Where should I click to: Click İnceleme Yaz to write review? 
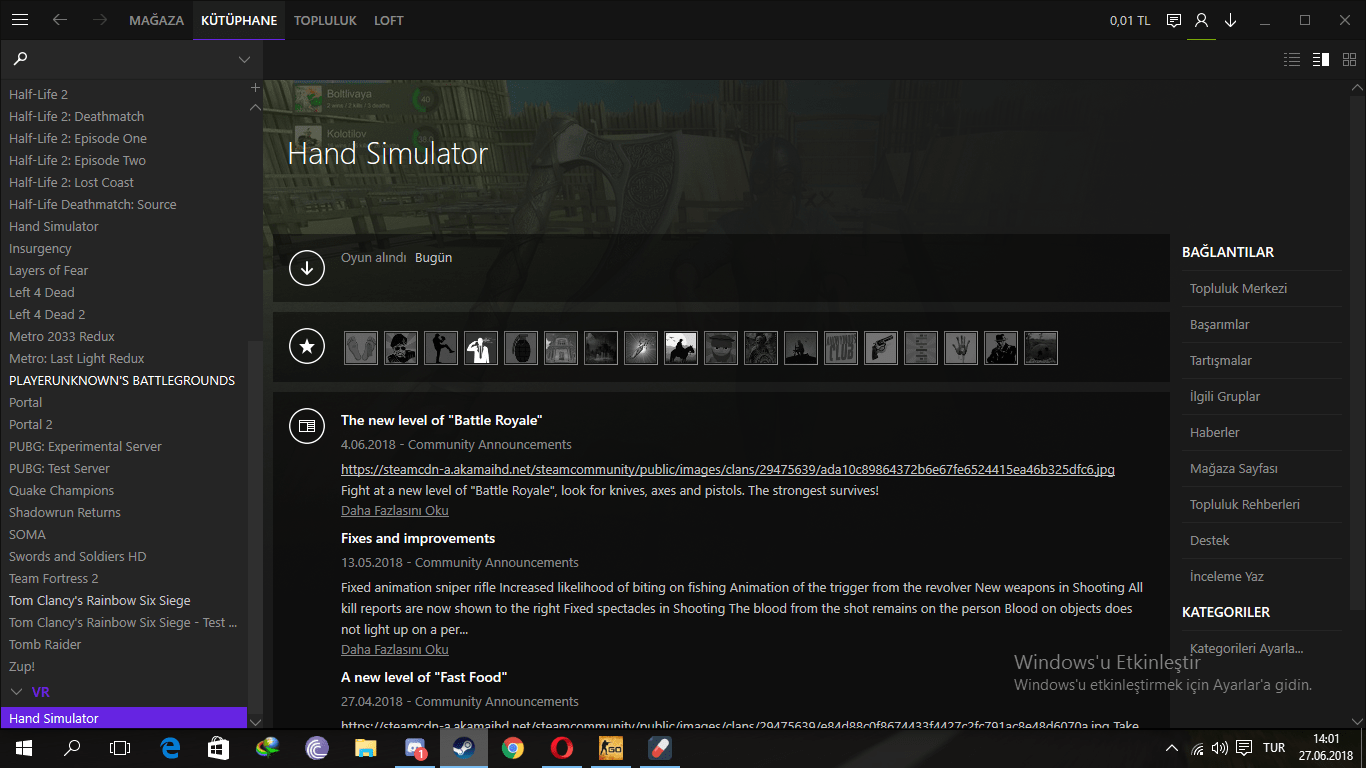1227,576
